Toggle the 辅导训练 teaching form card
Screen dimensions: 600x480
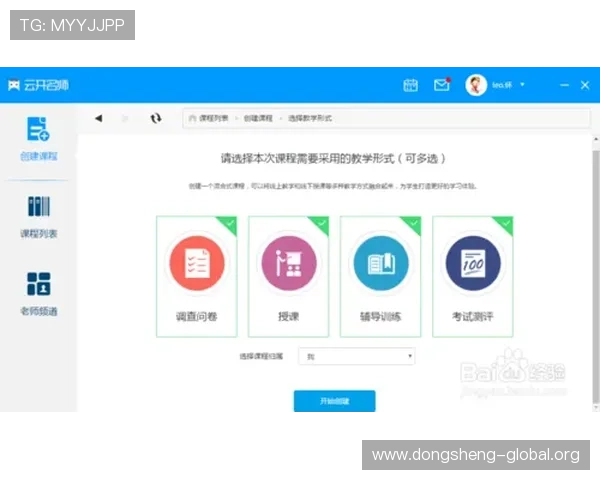(380, 276)
